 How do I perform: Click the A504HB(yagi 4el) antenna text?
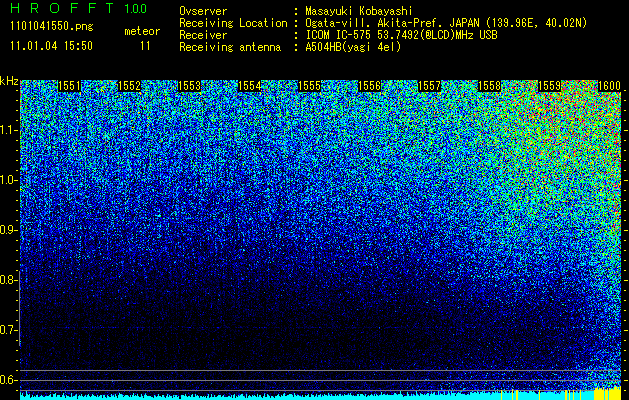point(353,47)
